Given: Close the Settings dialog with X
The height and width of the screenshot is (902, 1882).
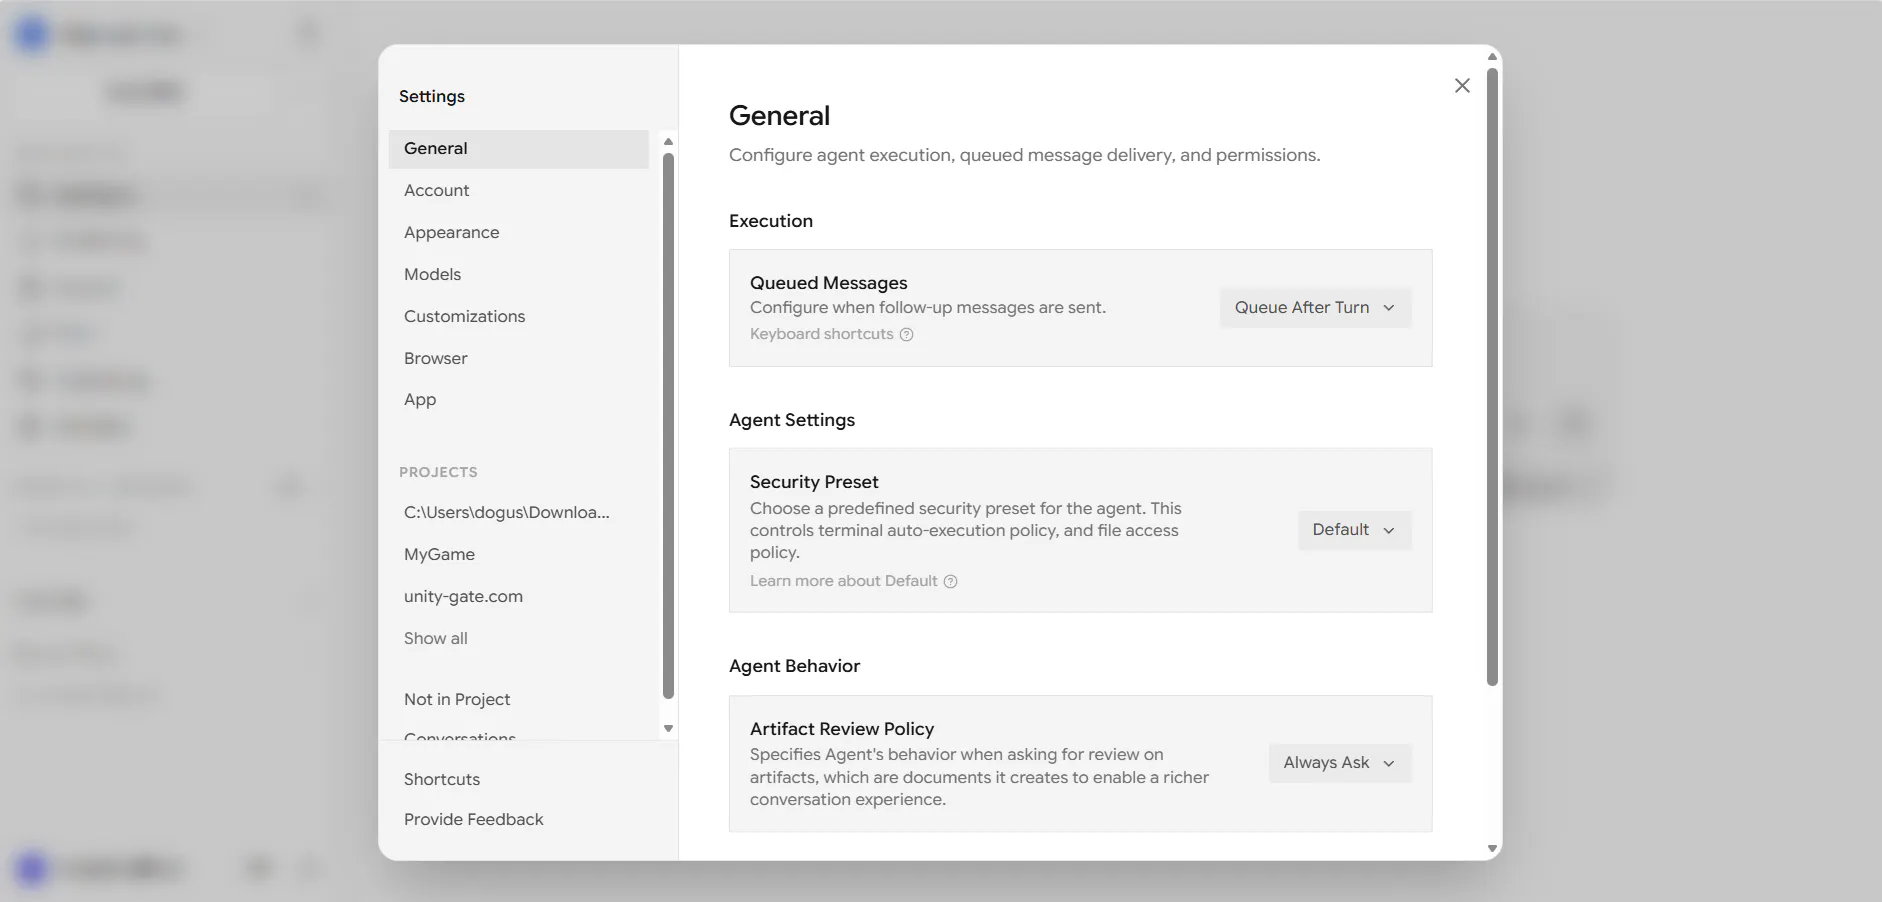Looking at the screenshot, I should pyautogui.click(x=1462, y=86).
